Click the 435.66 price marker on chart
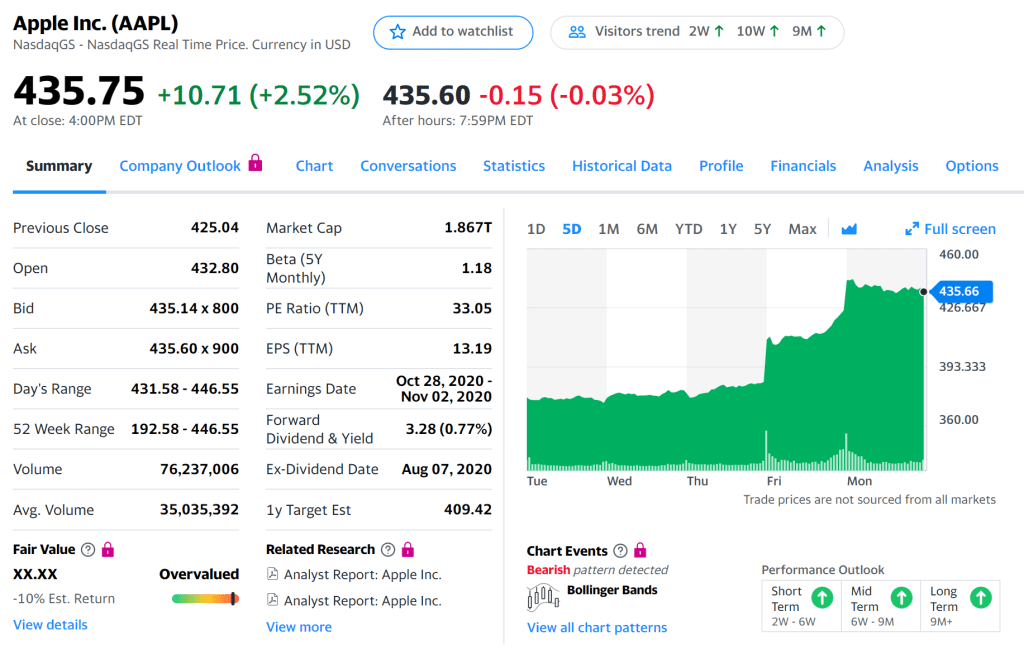The width and height of the screenshot is (1024, 654). 963,292
